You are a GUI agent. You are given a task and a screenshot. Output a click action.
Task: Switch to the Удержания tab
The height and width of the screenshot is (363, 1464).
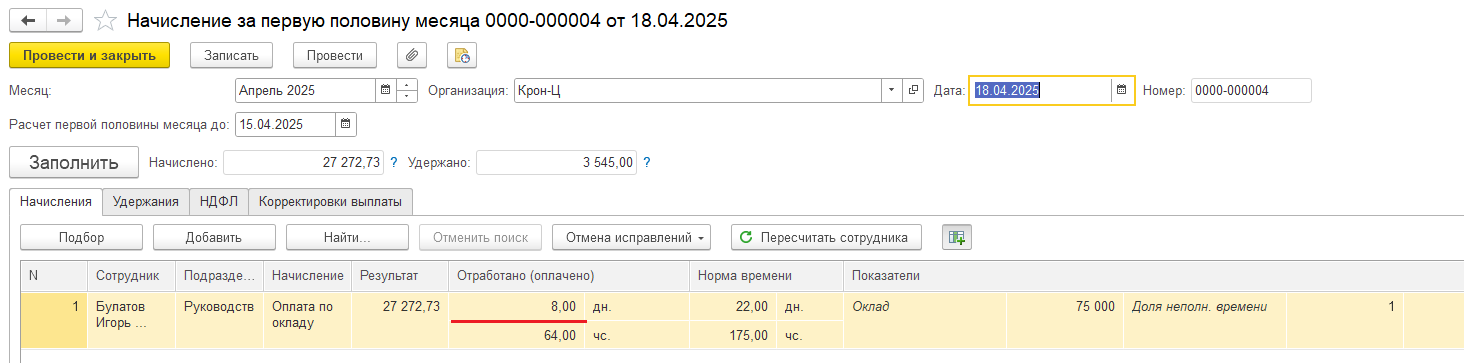point(146,201)
